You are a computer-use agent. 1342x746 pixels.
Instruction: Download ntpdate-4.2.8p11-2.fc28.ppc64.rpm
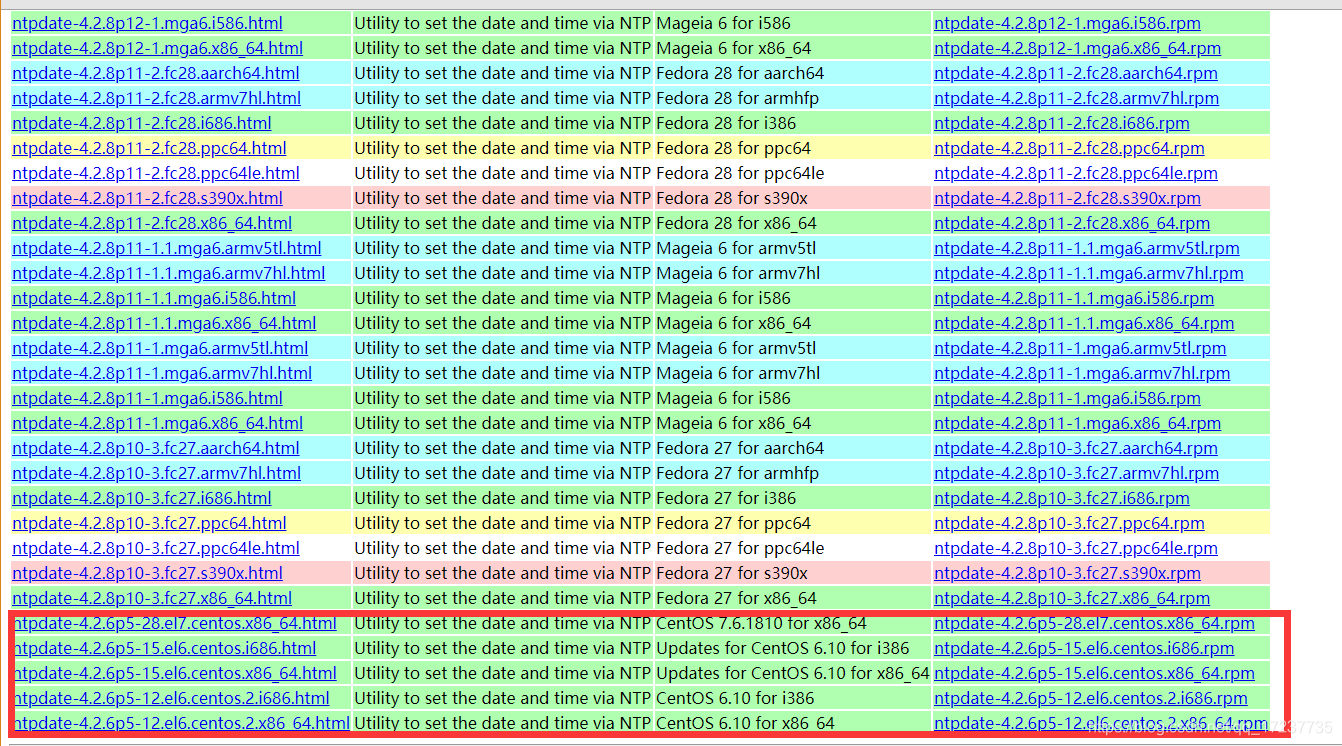pyautogui.click(x=1069, y=148)
